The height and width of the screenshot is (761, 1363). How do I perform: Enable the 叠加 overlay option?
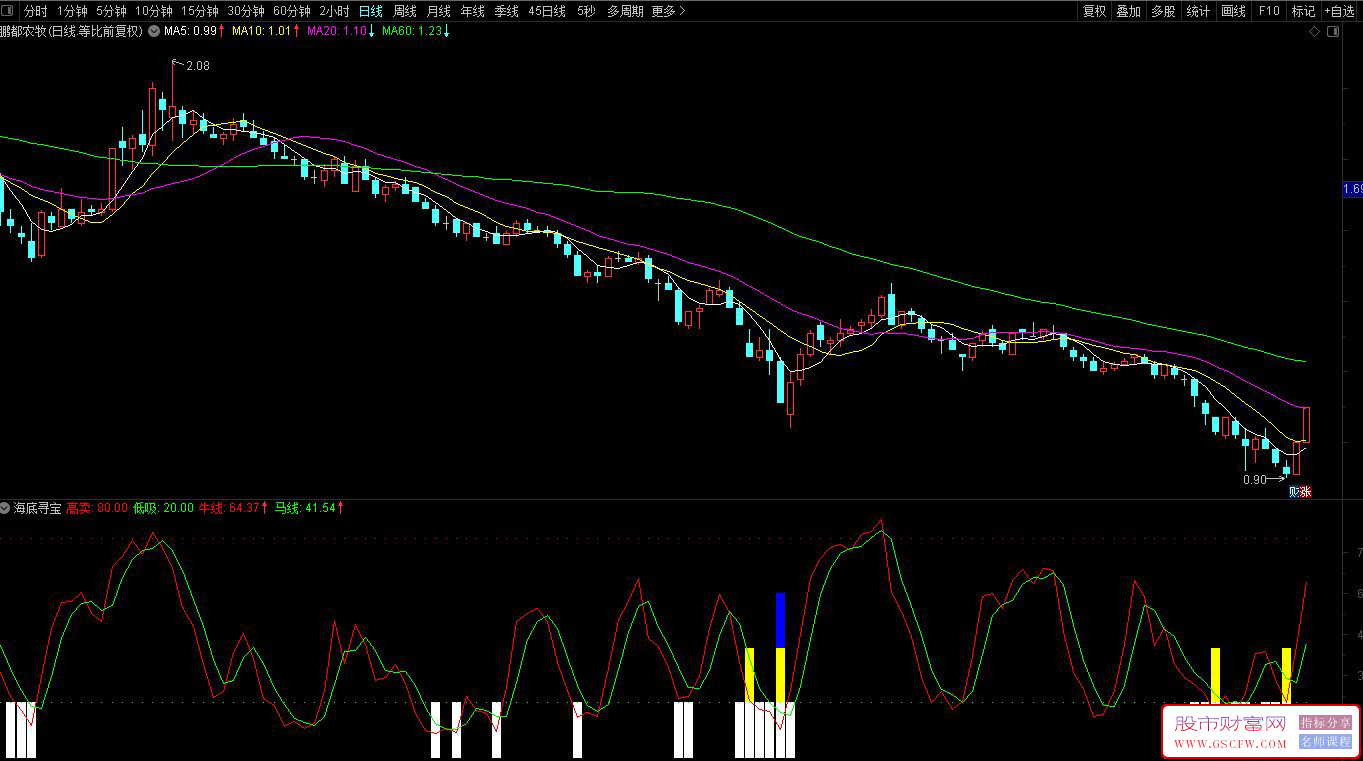click(1128, 11)
